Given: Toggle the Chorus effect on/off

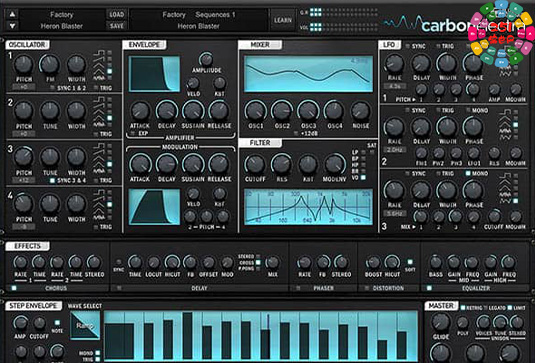Looking at the screenshot, I should coord(14,288).
